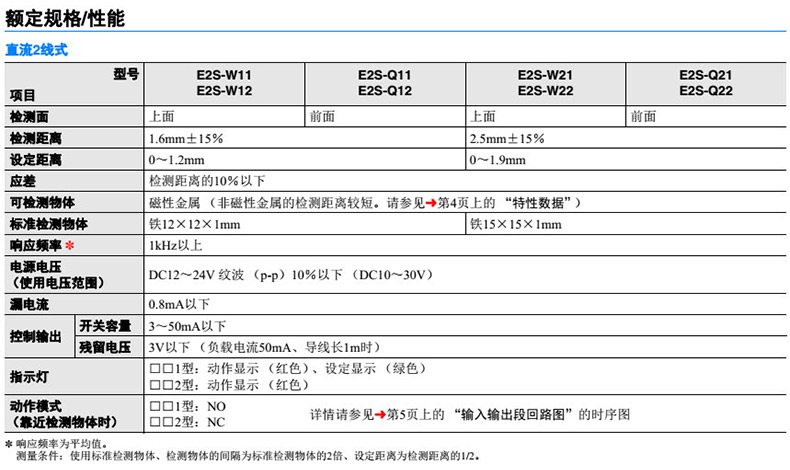Select the E2S-W11 / E2S-W12 column header

click(224, 83)
